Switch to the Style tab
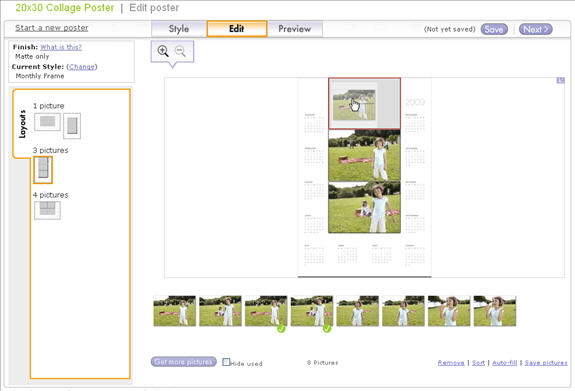575x391 pixels. pyautogui.click(x=179, y=29)
